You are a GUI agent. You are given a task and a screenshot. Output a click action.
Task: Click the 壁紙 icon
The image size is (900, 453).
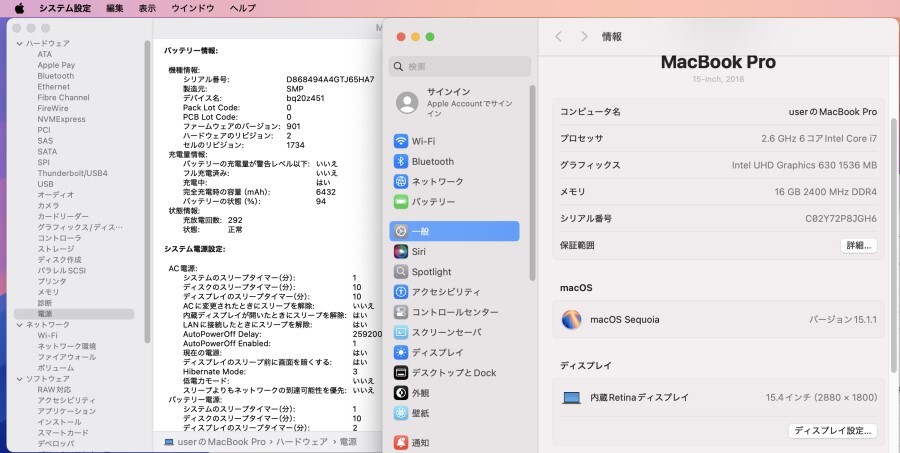401,413
